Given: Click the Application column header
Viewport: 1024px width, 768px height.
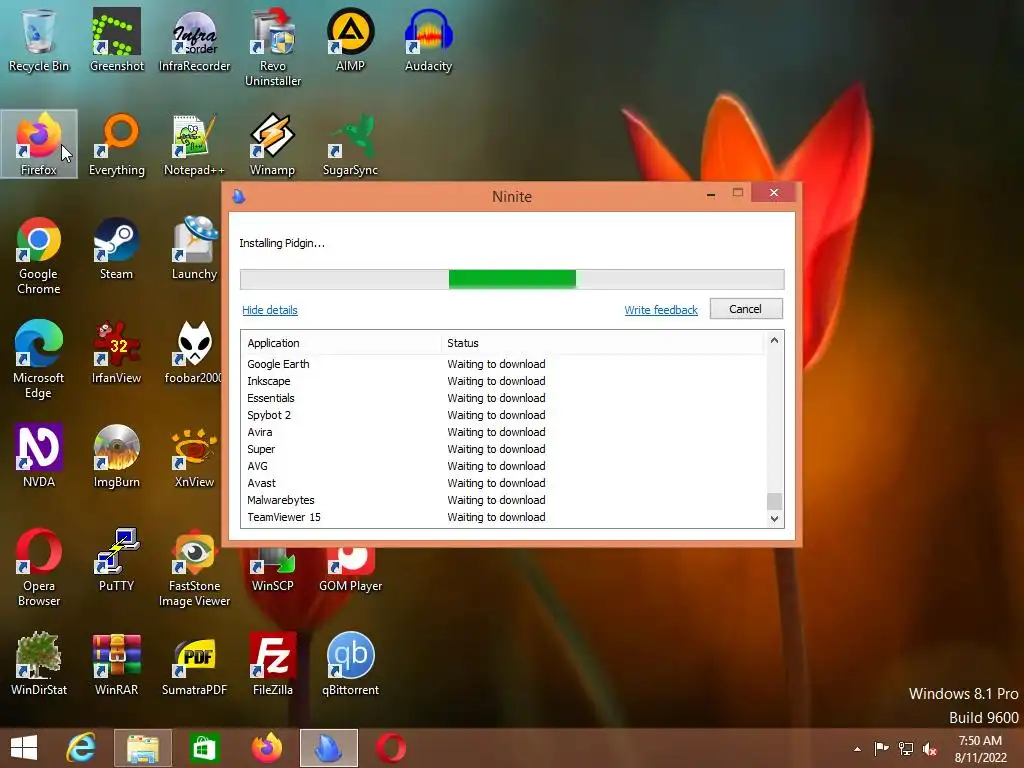Looking at the screenshot, I should click(340, 343).
